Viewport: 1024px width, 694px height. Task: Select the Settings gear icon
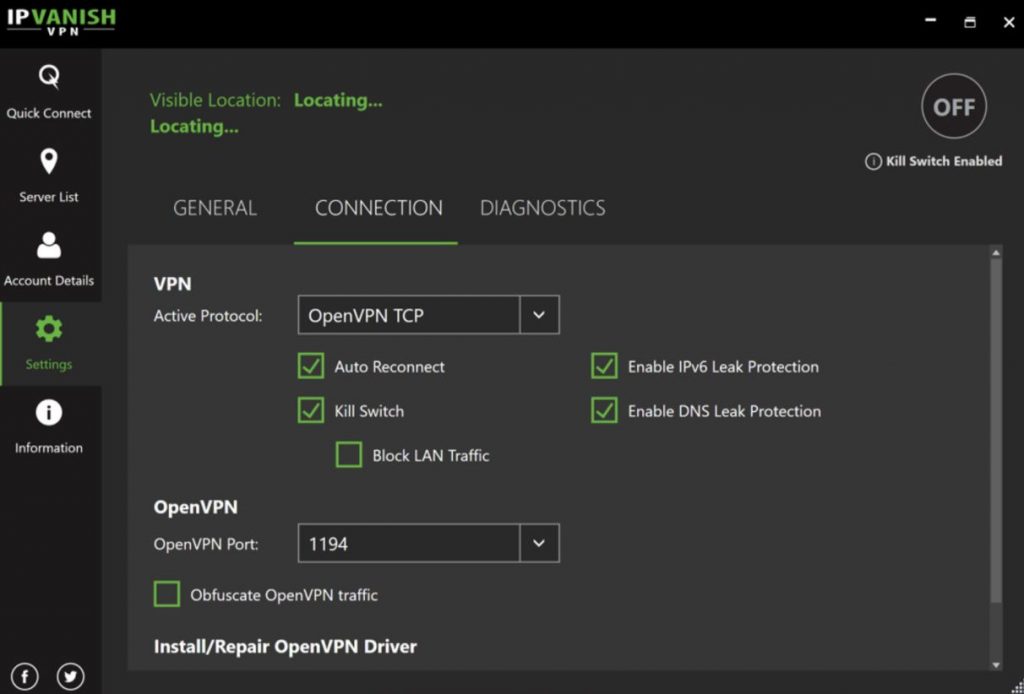point(49,329)
